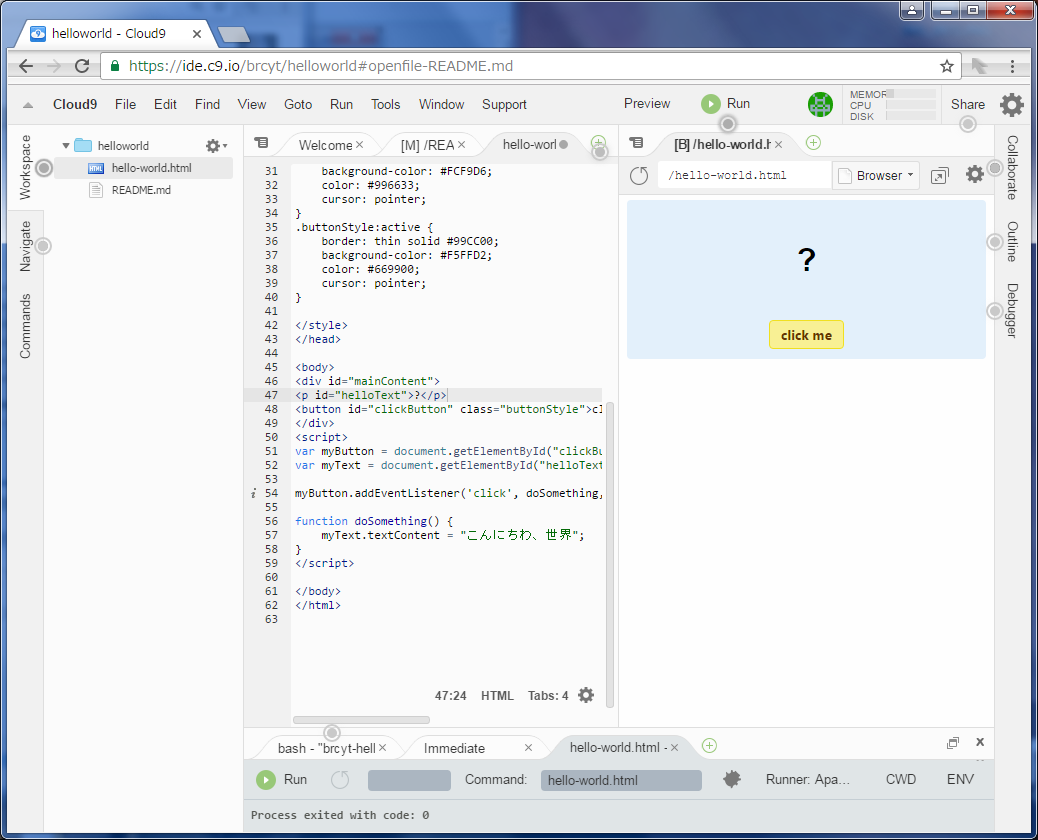
Task: Switch to the hello-world editor tab
Action: tap(529, 144)
